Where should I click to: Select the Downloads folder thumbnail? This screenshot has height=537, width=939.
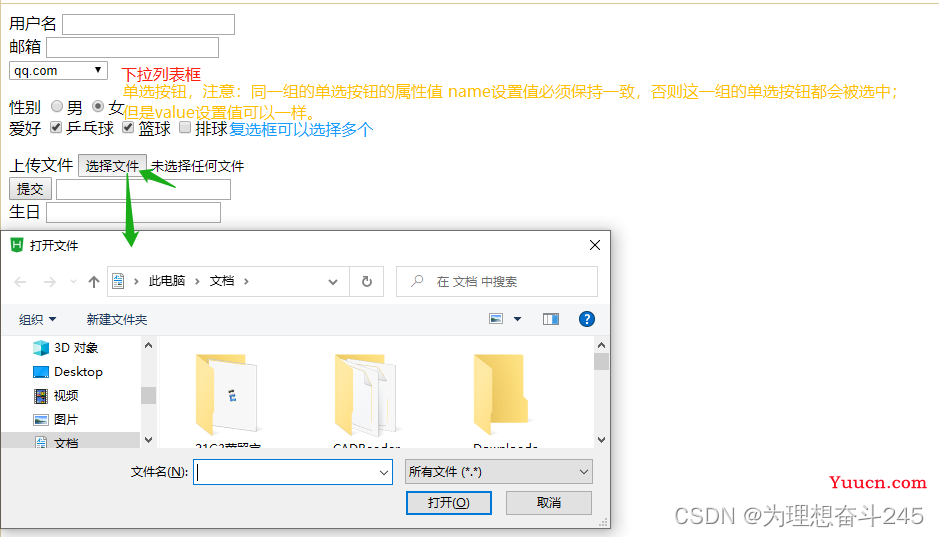tap(502, 396)
